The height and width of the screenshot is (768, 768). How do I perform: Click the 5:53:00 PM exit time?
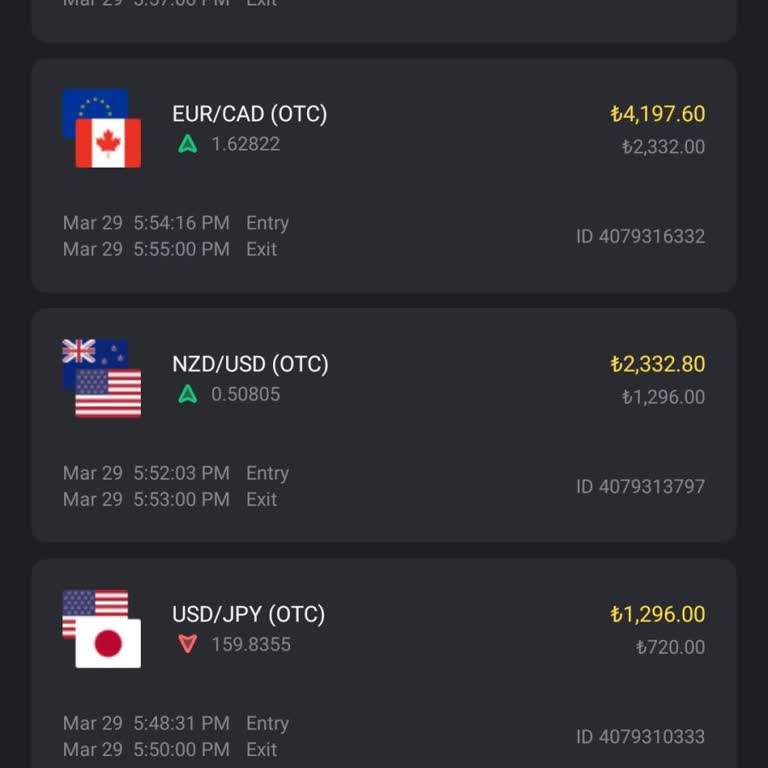click(x=181, y=499)
